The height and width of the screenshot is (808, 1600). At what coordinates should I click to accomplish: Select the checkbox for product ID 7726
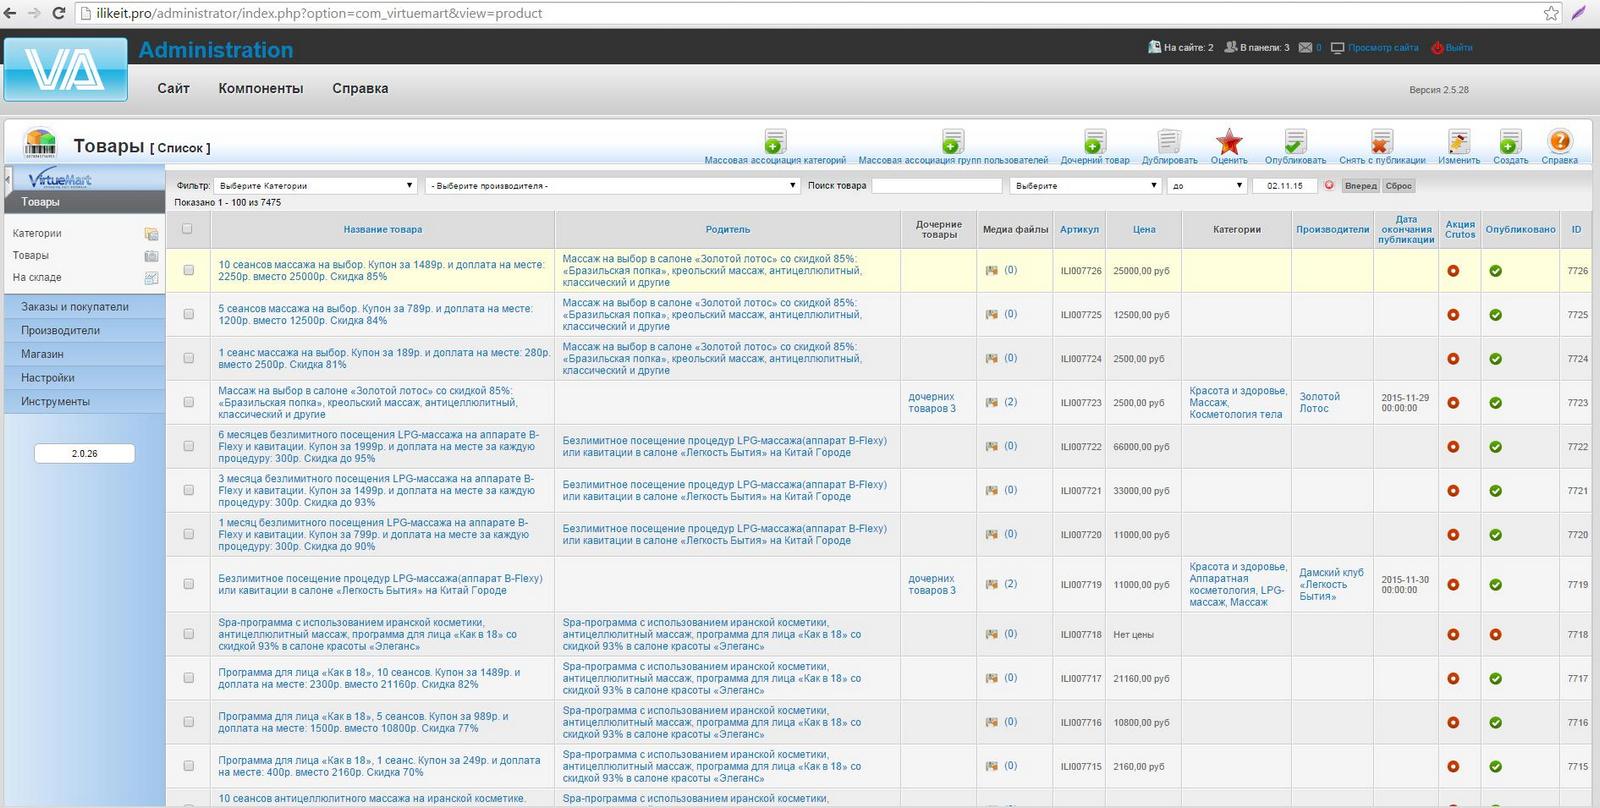tap(188, 270)
